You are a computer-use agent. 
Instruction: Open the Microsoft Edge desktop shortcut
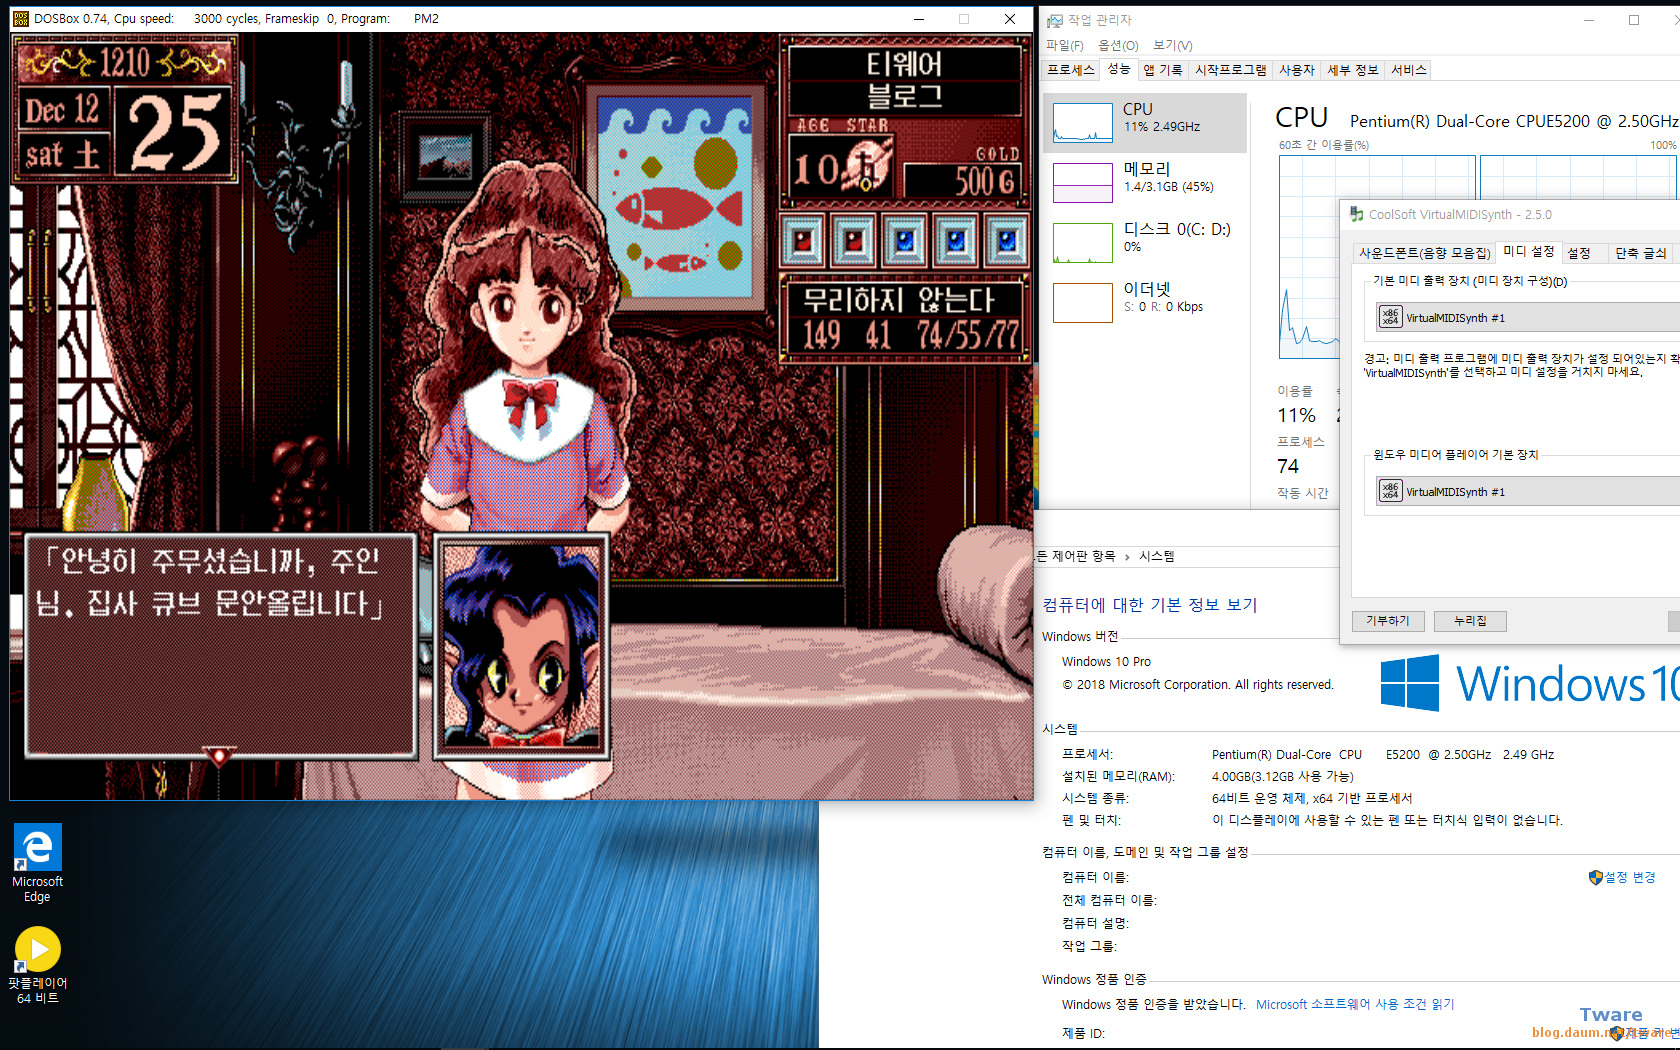(38, 862)
